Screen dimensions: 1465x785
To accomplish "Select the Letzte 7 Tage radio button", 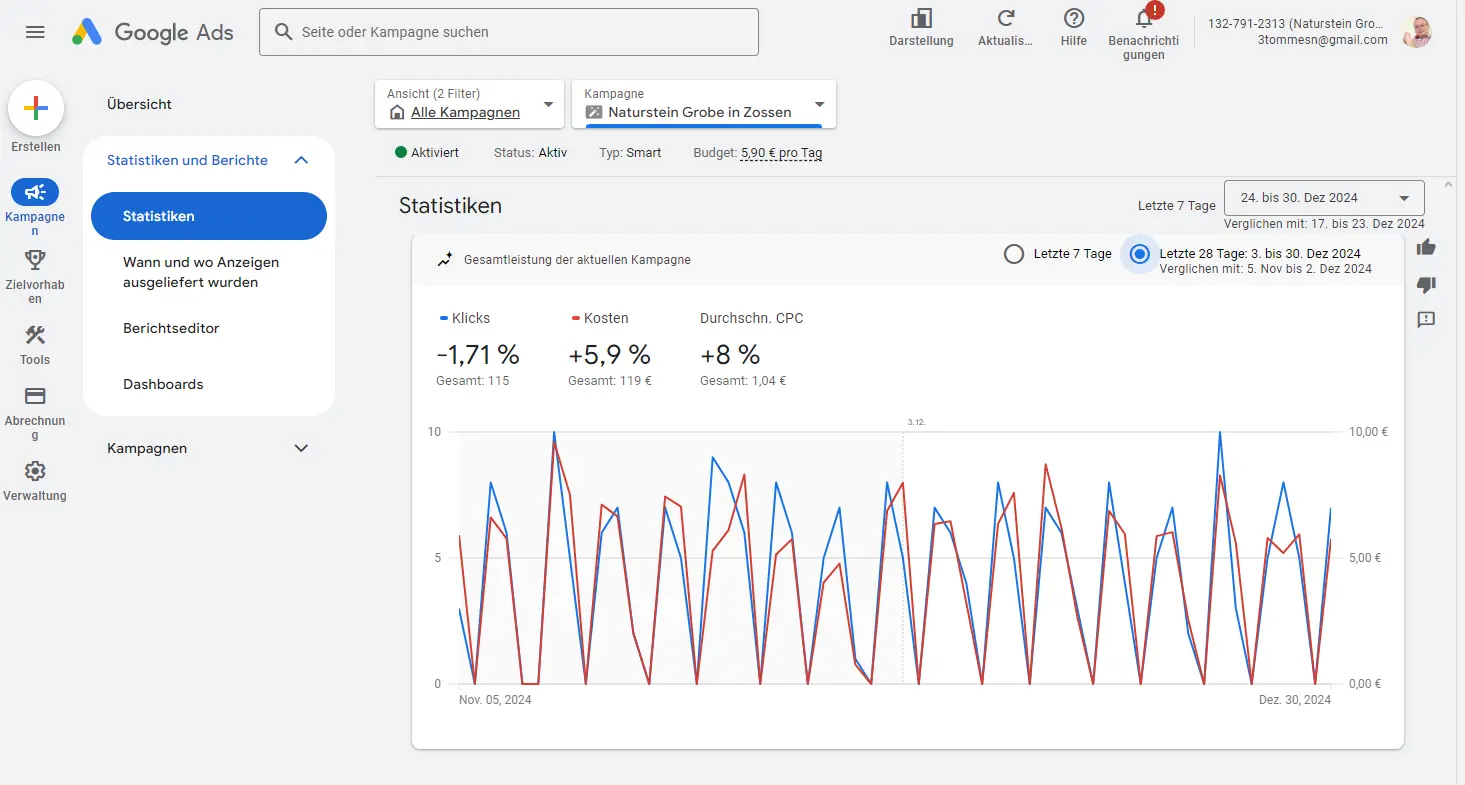I will point(1014,254).
